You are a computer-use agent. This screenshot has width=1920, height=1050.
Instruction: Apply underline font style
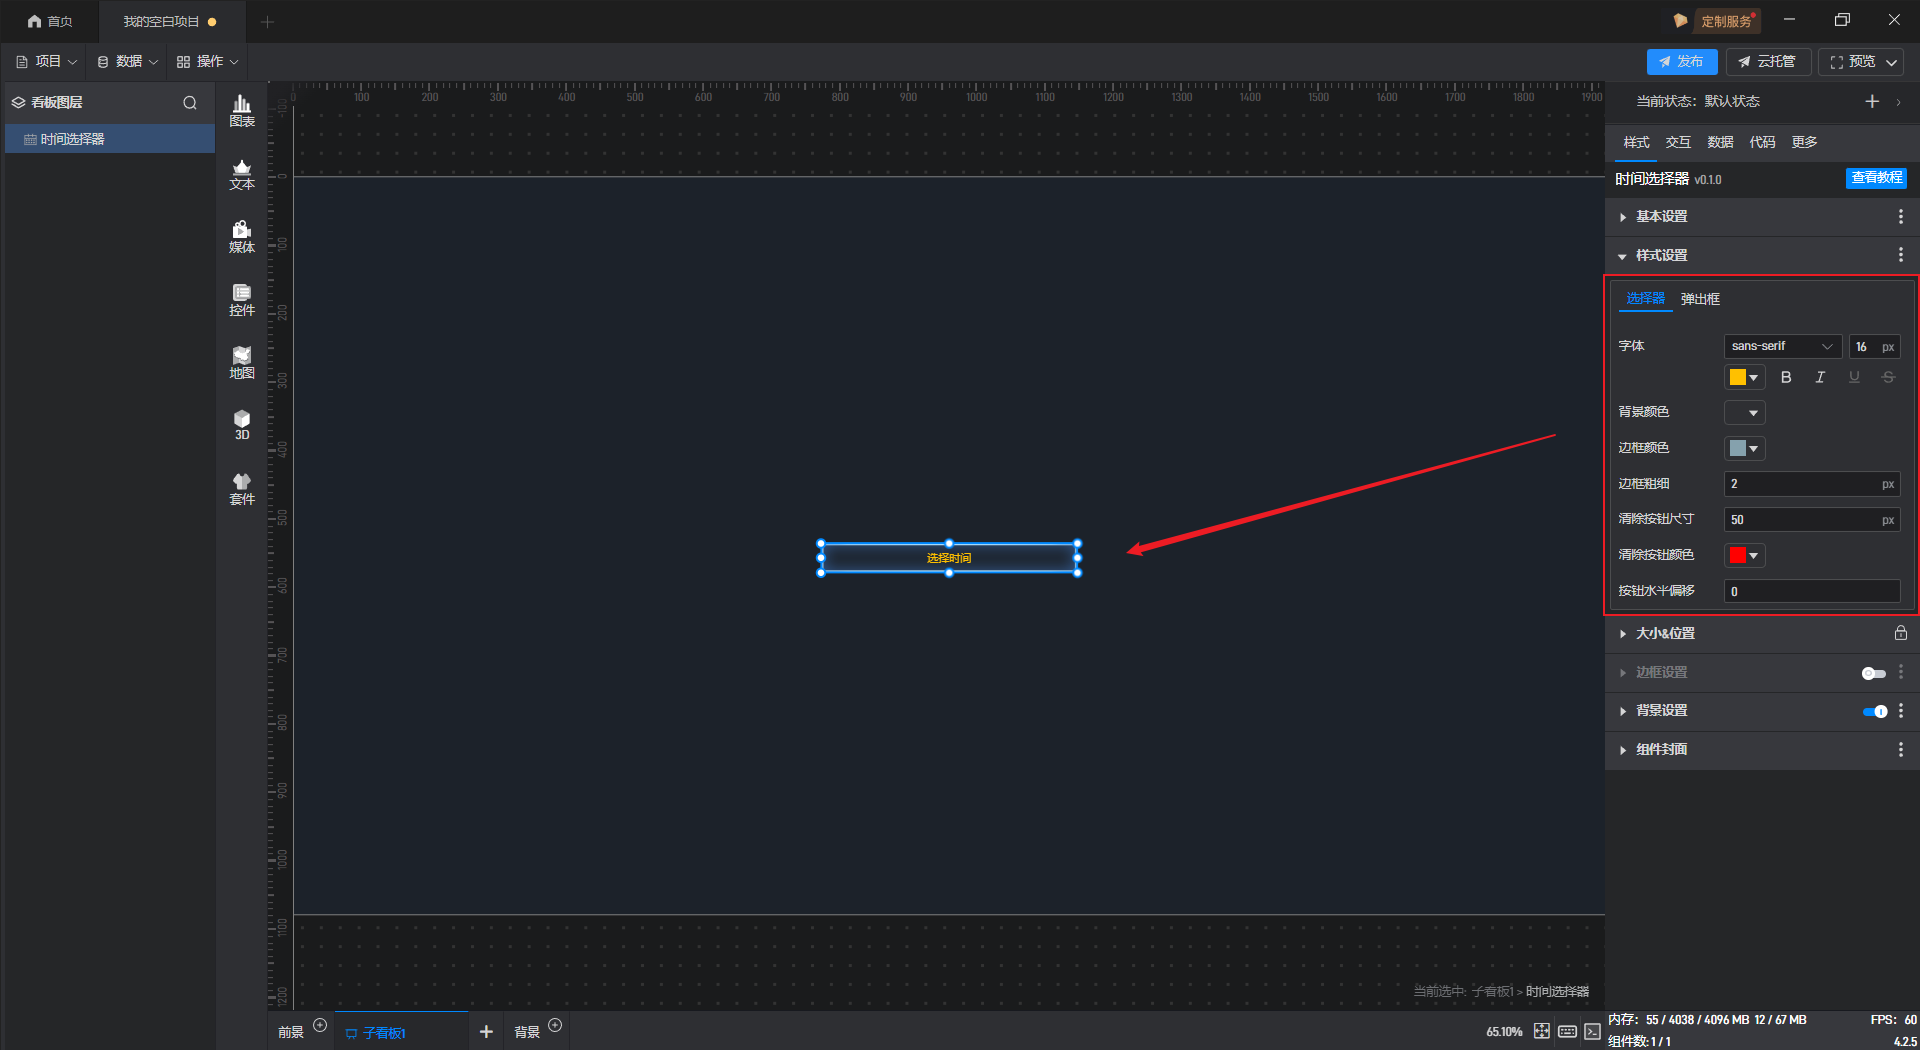pyautogui.click(x=1854, y=377)
